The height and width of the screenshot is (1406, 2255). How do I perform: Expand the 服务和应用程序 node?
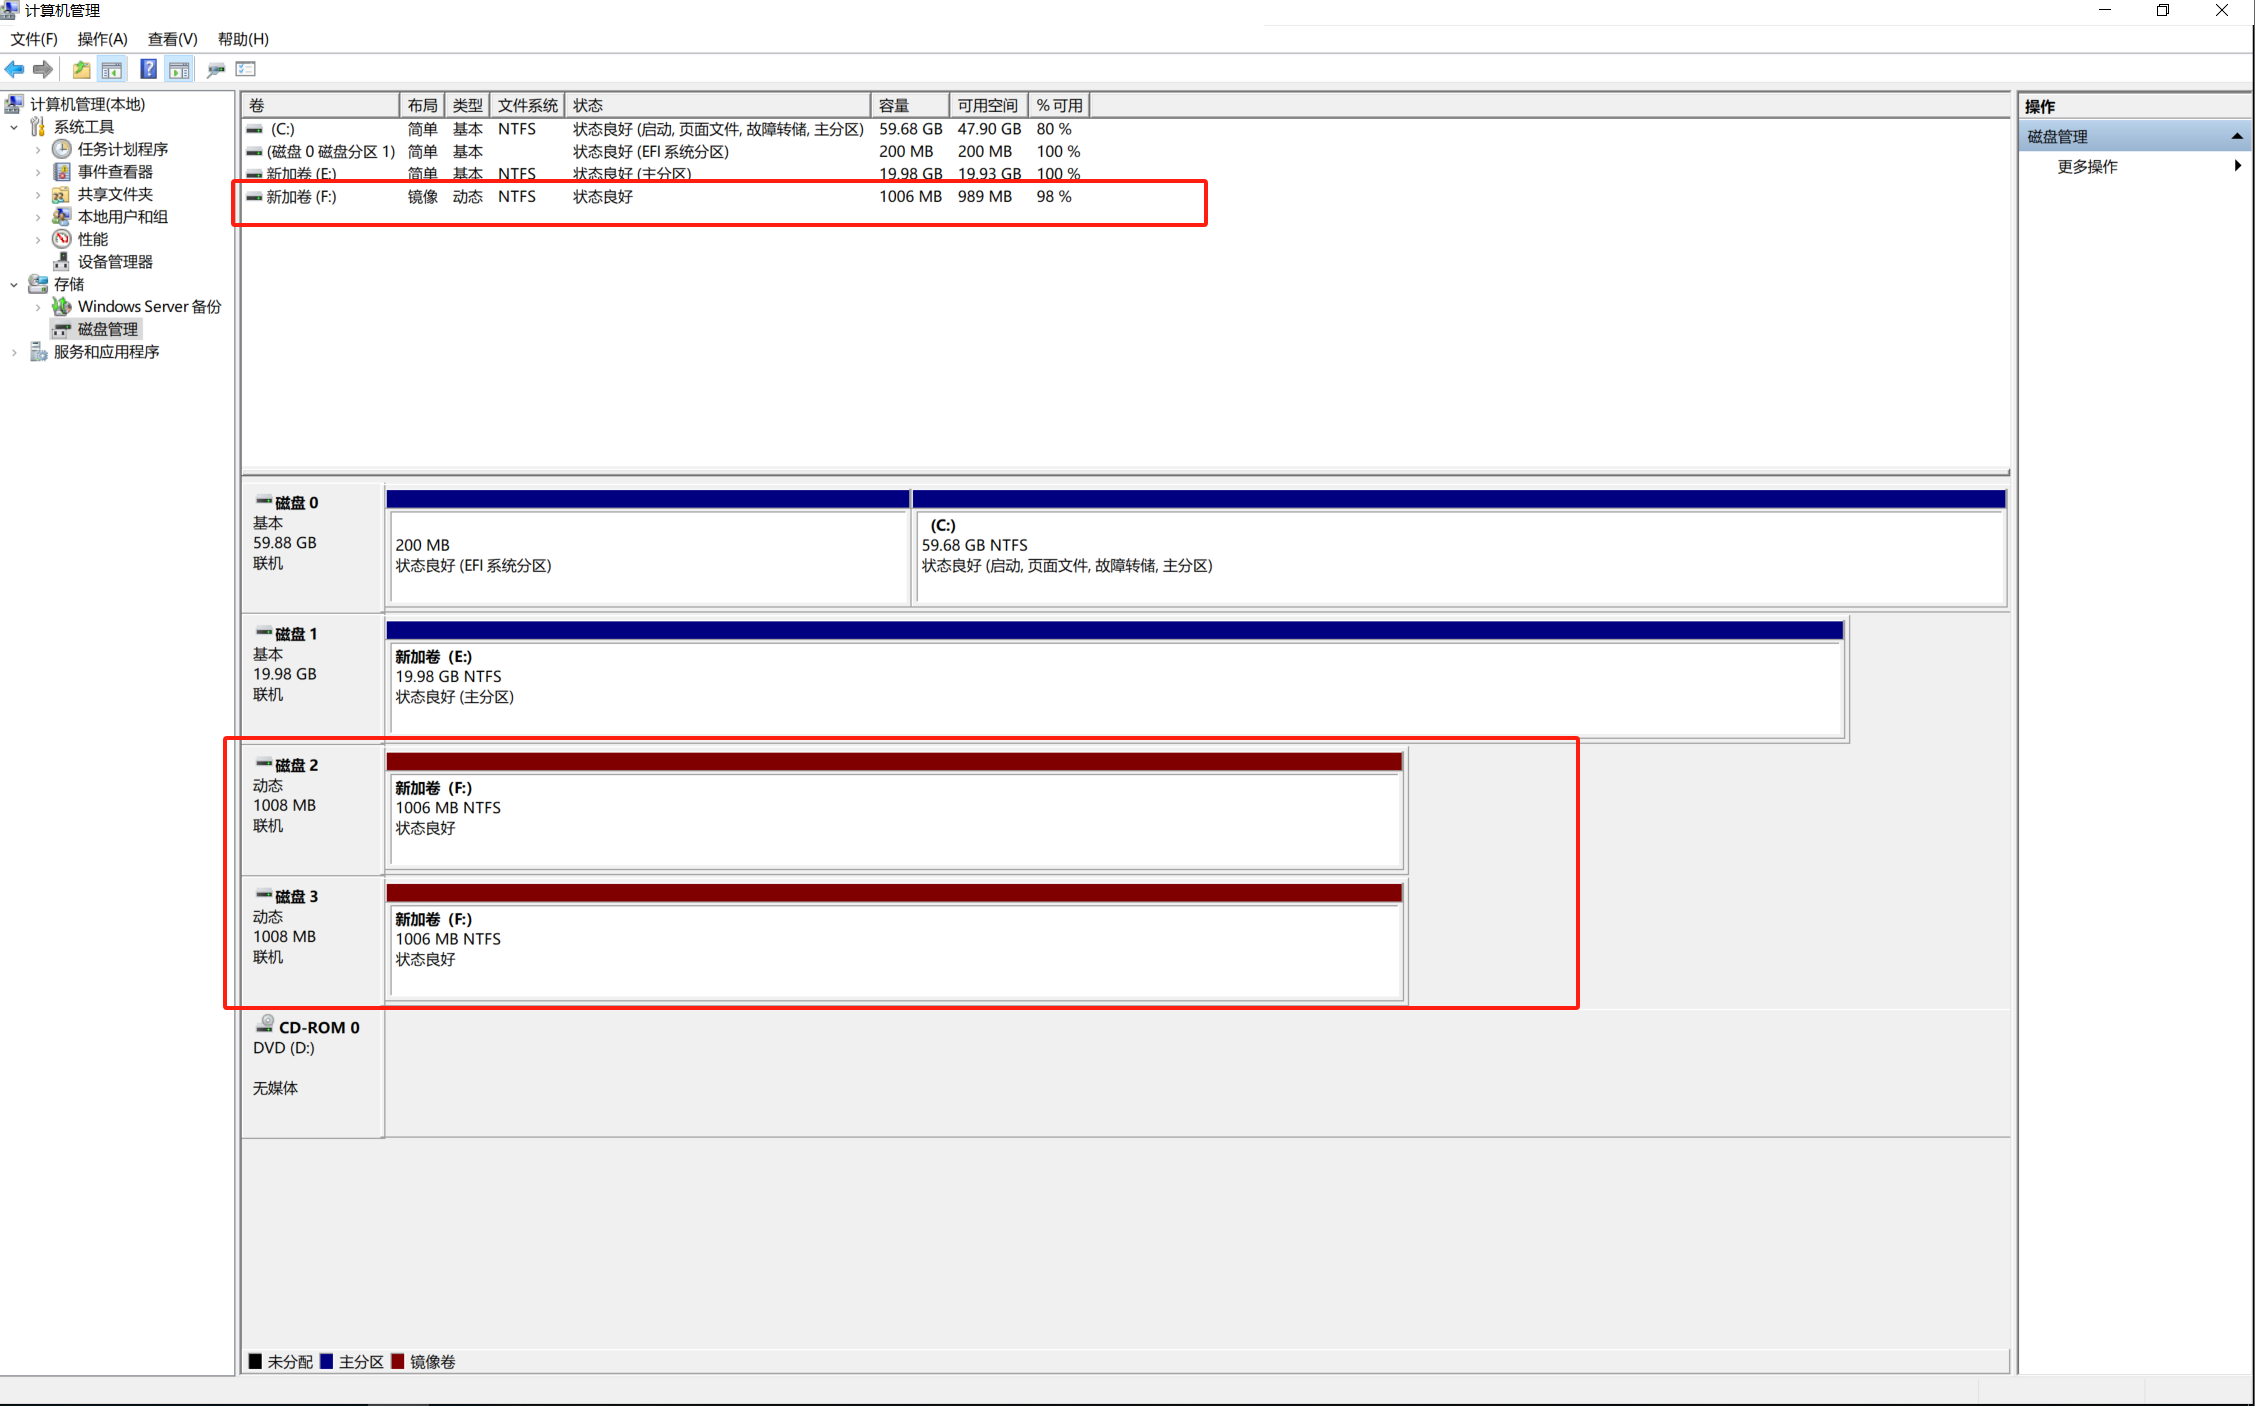[x=14, y=352]
